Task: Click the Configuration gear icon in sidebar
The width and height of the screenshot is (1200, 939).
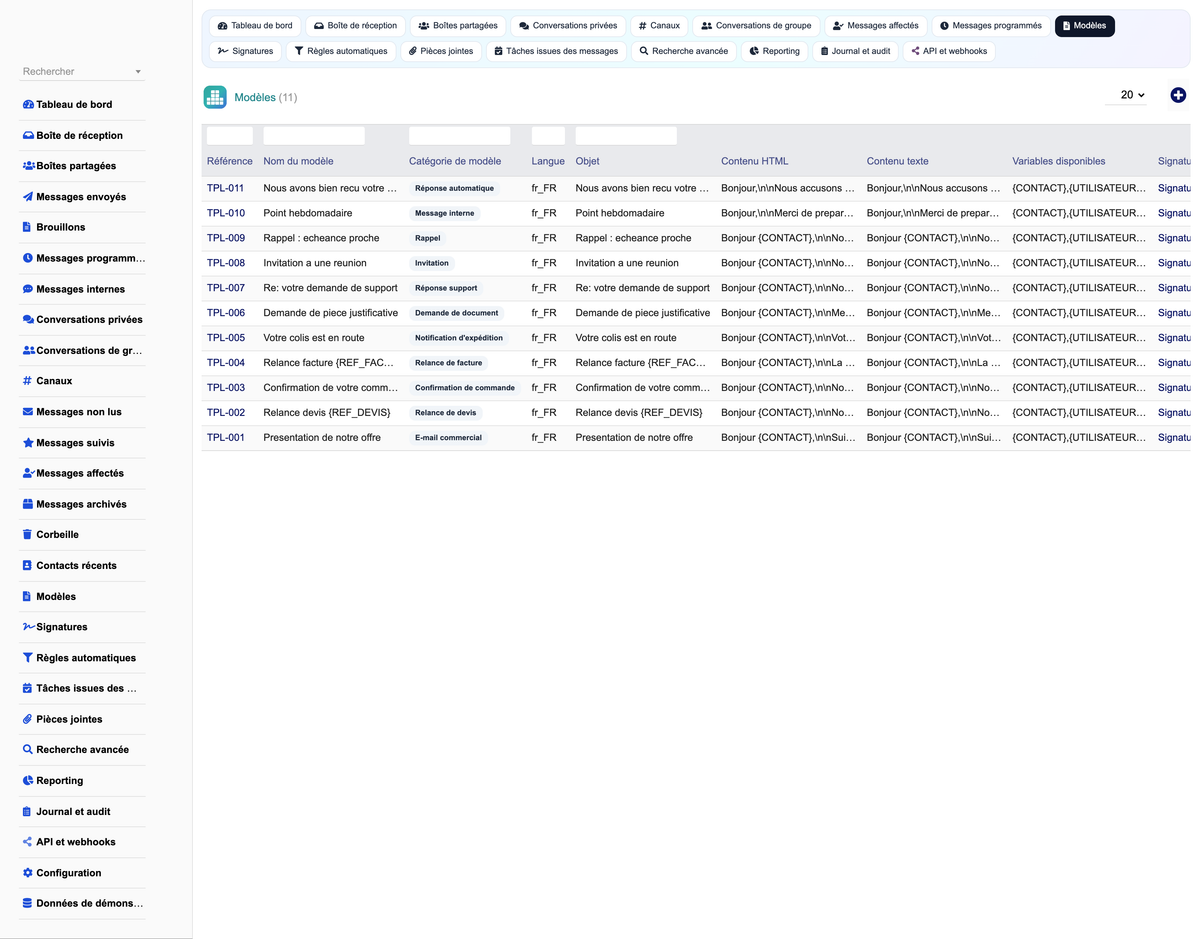Action: (28, 873)
